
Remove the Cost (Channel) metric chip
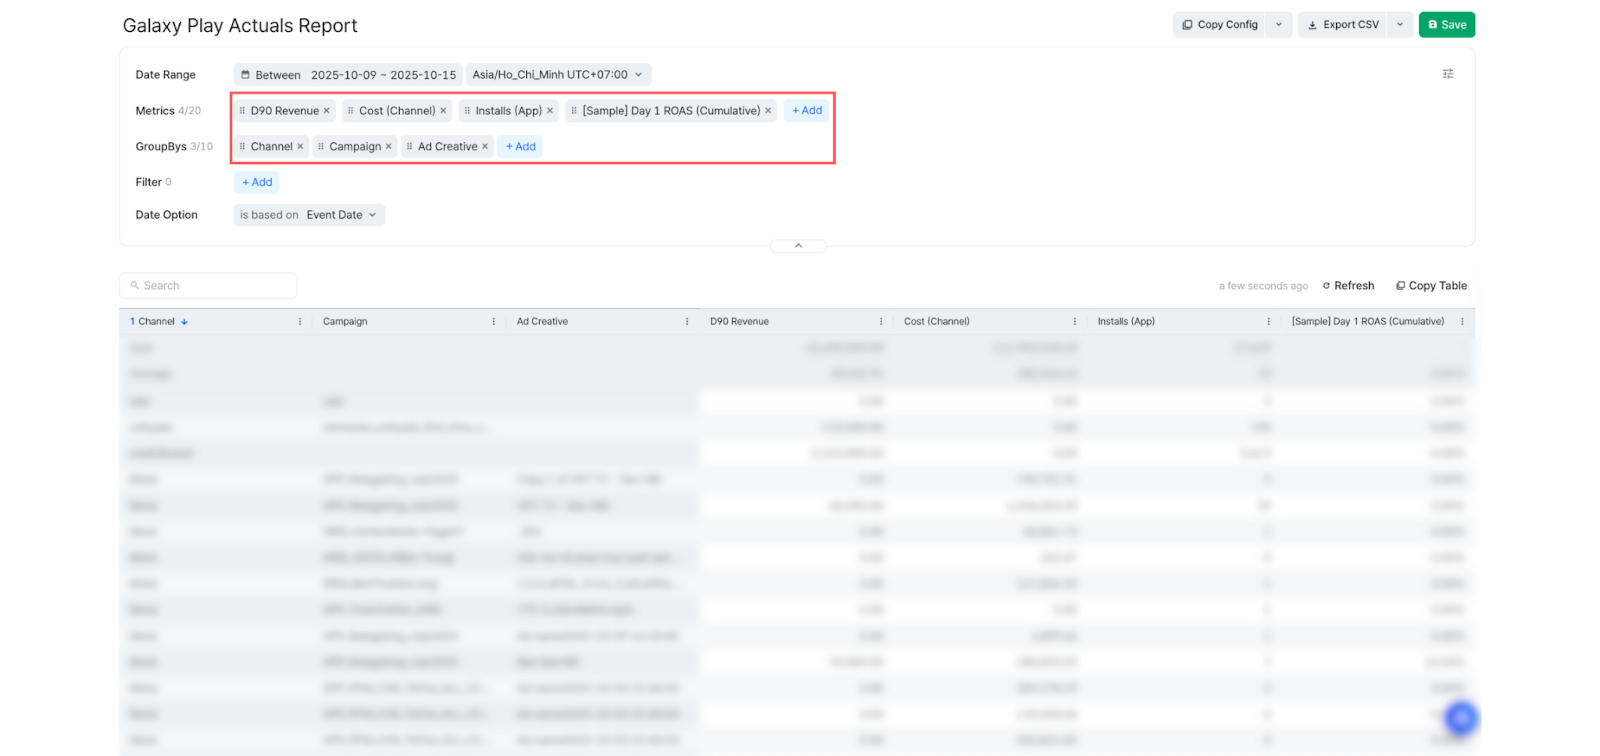[443, 111]
